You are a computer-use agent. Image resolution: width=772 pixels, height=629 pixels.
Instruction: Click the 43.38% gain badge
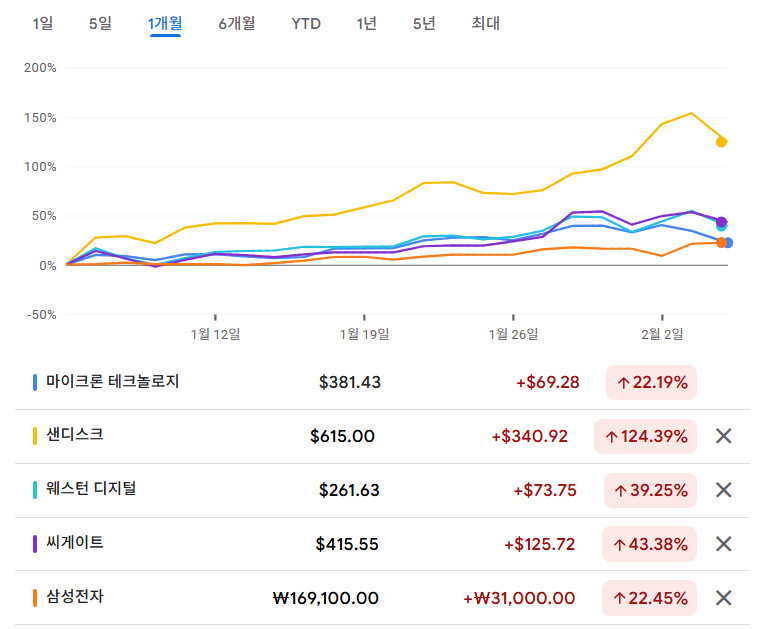[x=649, y=544]
